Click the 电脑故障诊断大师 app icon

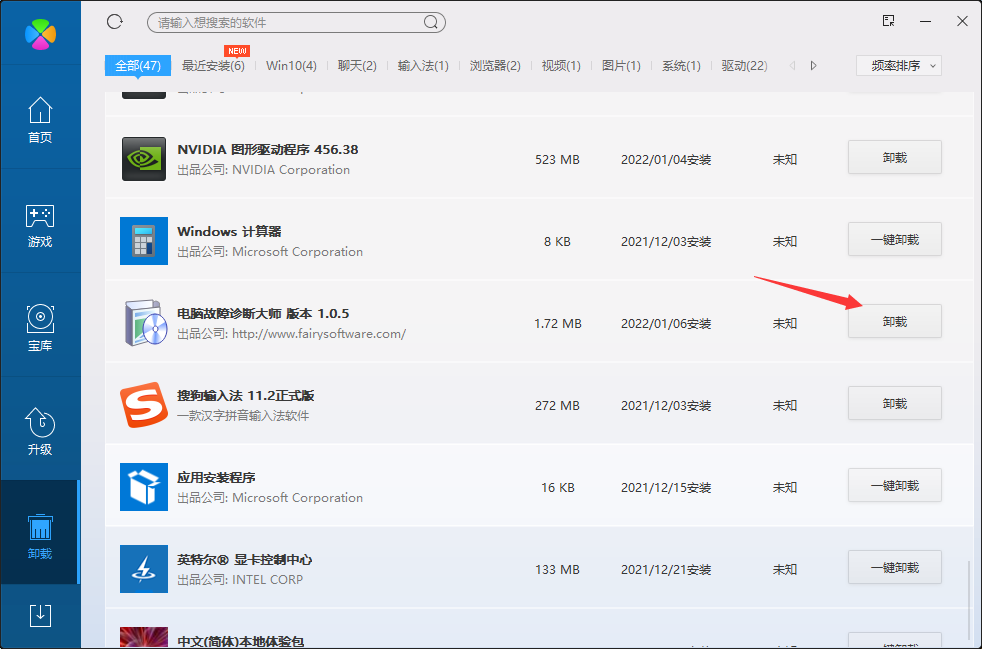(x=145, y=323)
